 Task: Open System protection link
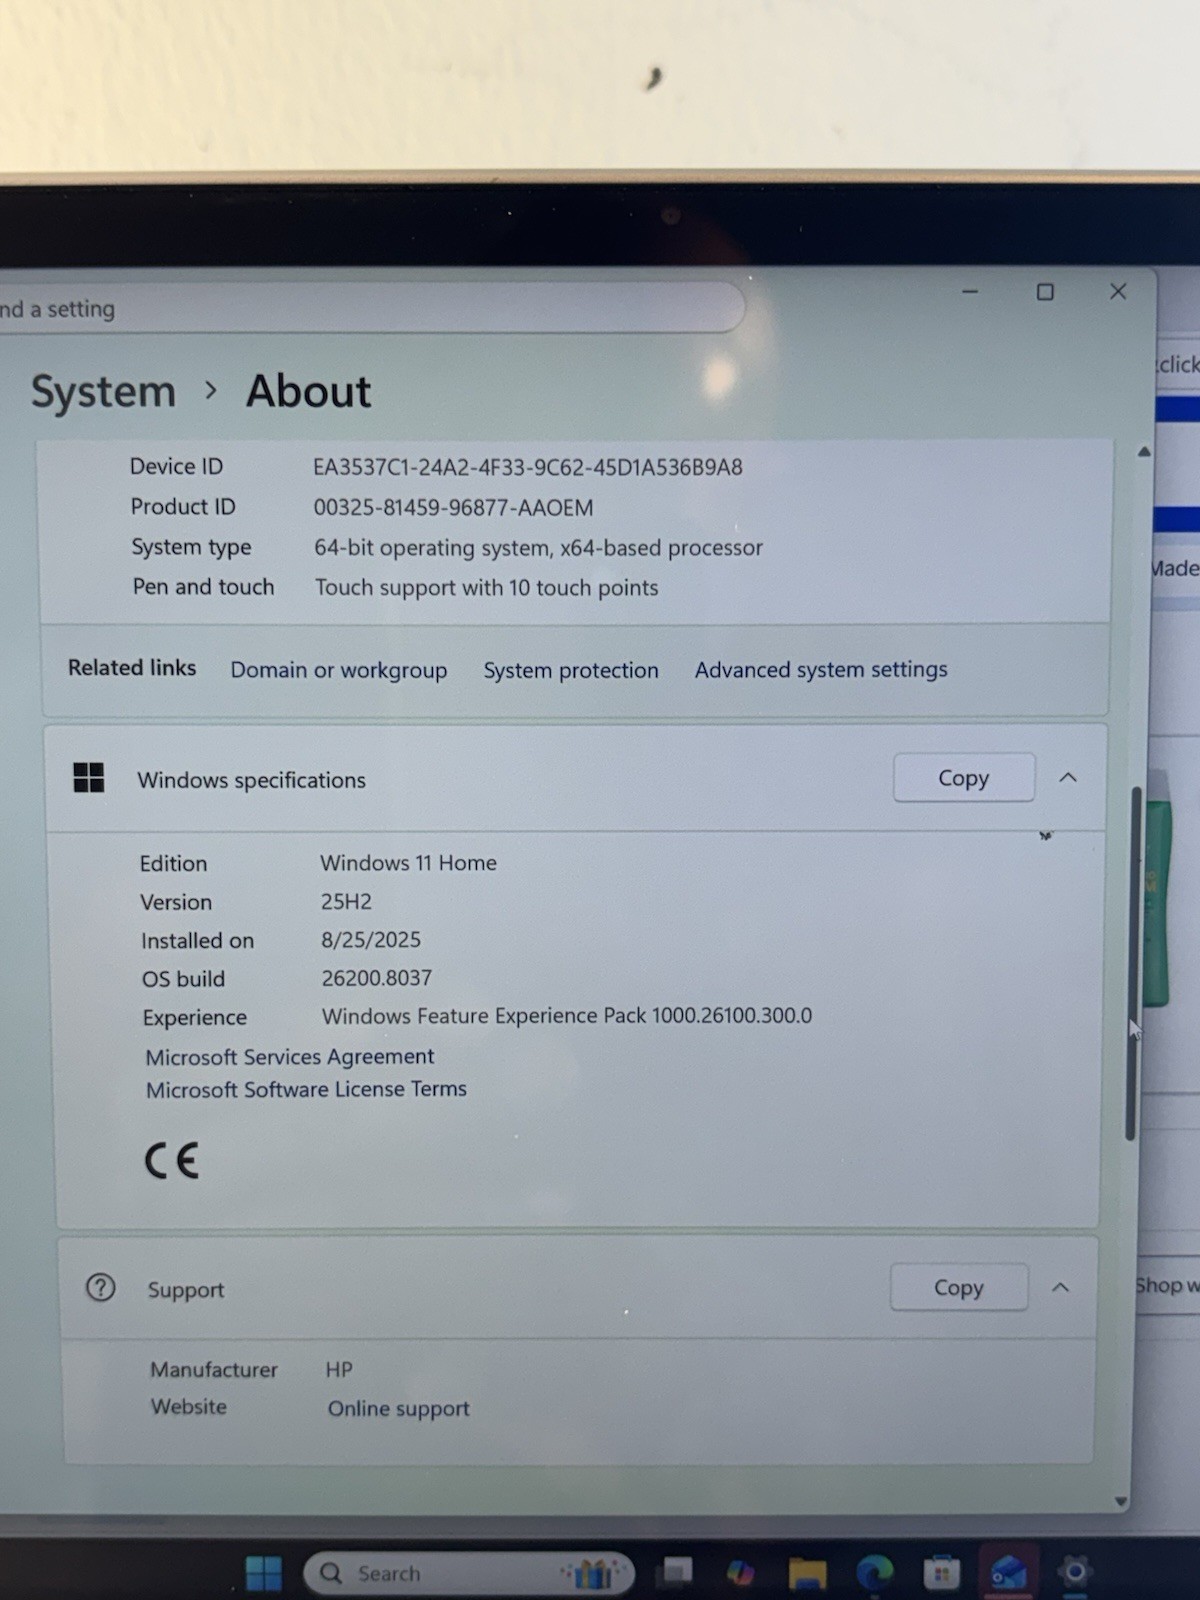tap(571, 670)
